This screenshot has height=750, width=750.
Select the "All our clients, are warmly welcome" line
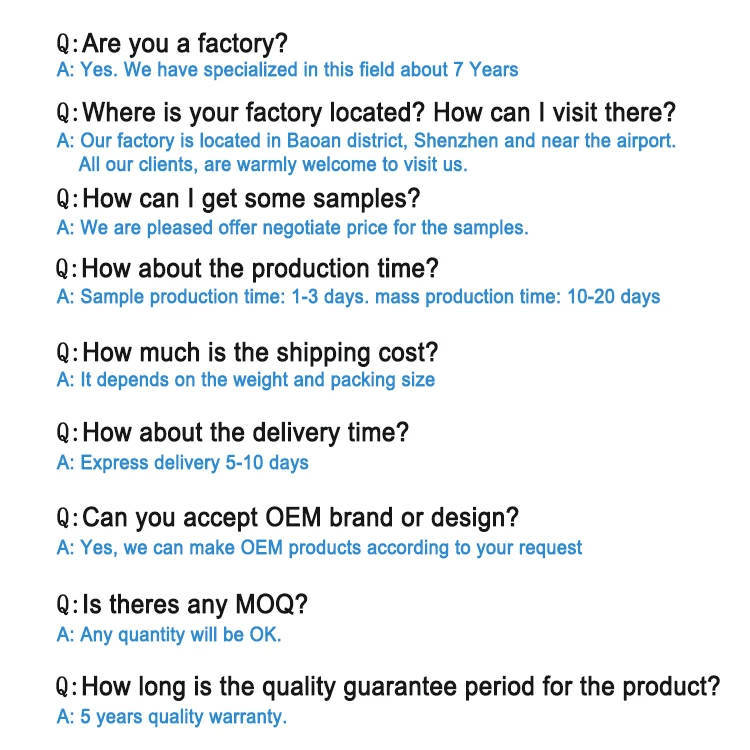pos(272,164)
